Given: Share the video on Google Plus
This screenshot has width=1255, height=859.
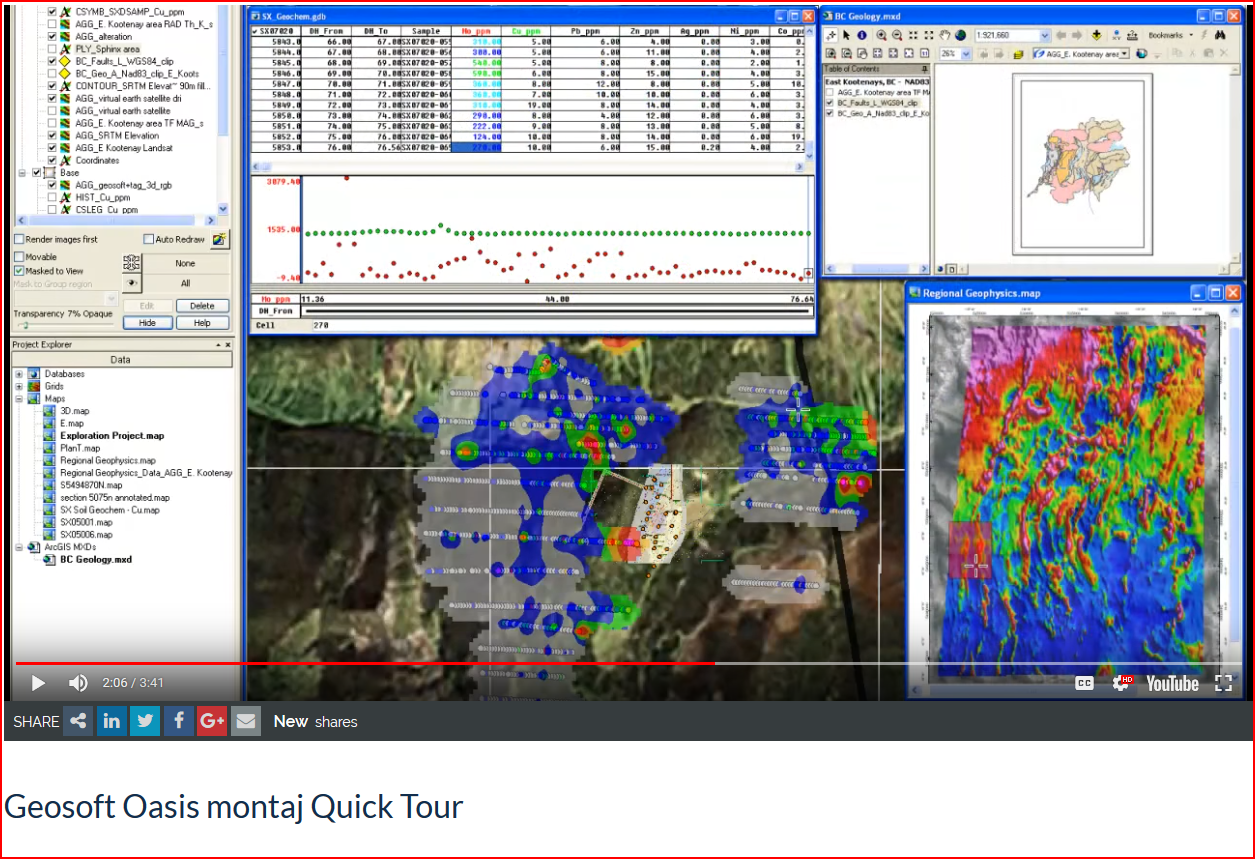Looking at the screenshot, I should 212,721.
